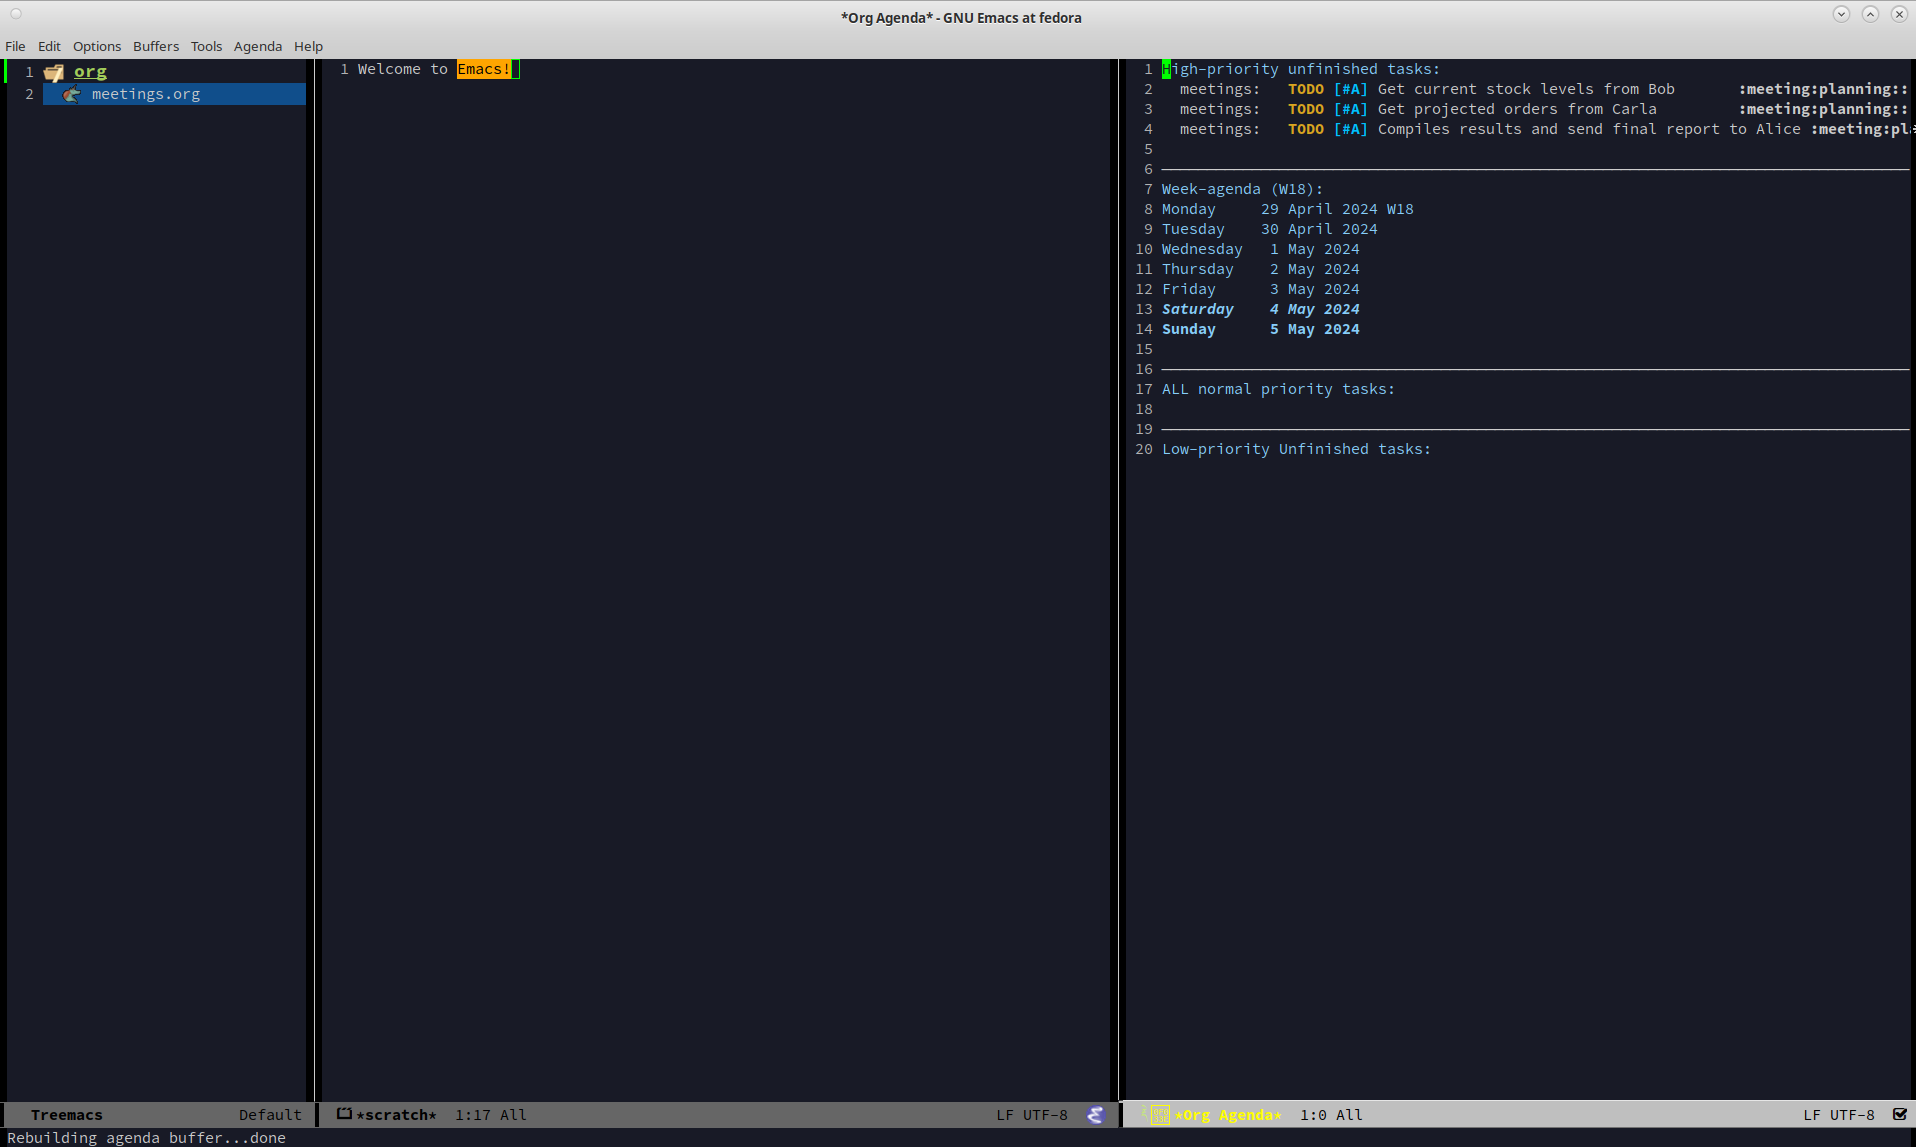Select Thursday 2 May 2024 in agenda

pyautogui.click(x=1260, y=269)
